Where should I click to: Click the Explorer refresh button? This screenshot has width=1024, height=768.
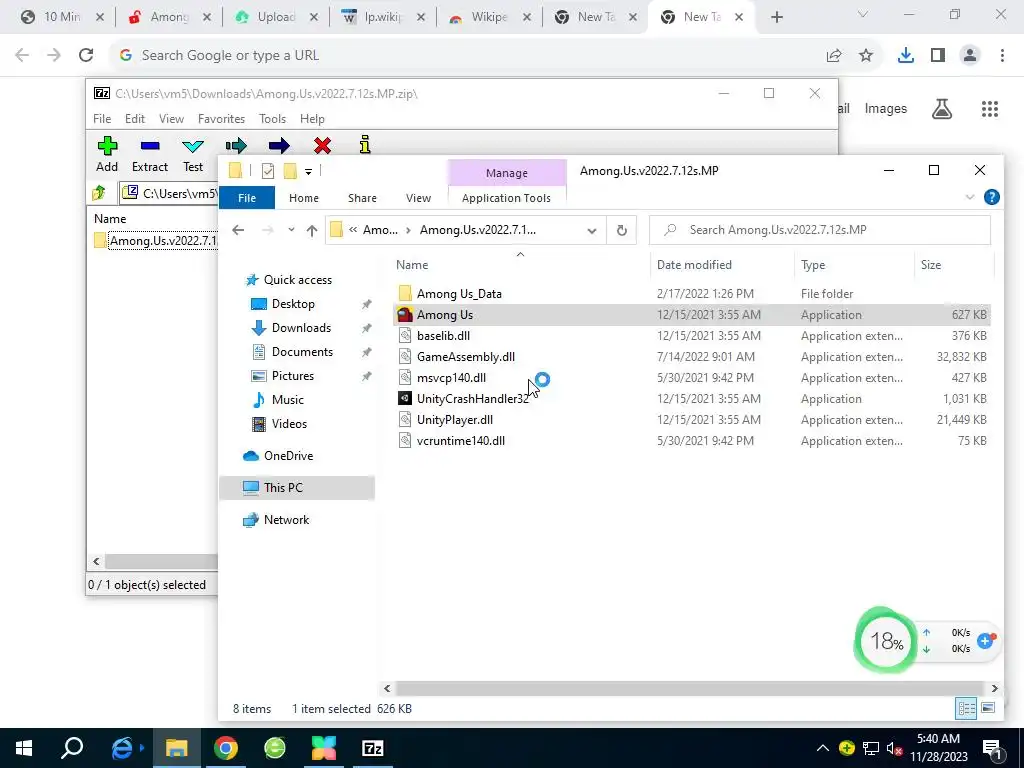(x=622, y=230)
